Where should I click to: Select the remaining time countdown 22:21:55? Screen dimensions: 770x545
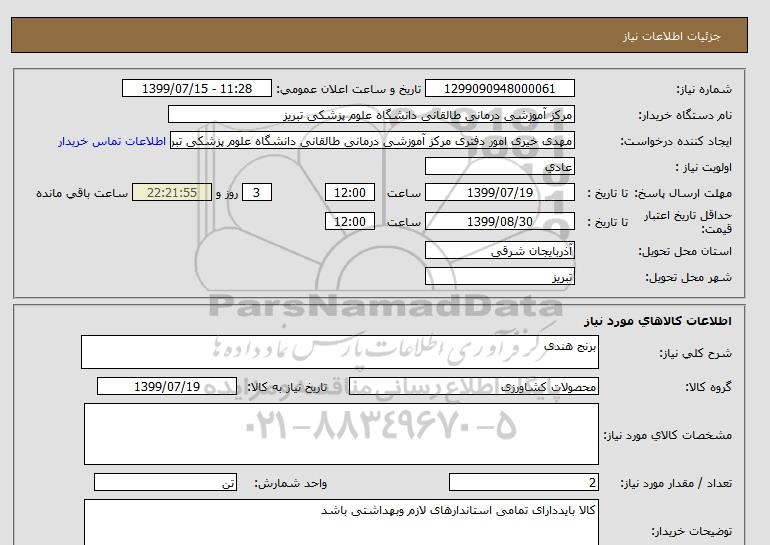(172, 192)
